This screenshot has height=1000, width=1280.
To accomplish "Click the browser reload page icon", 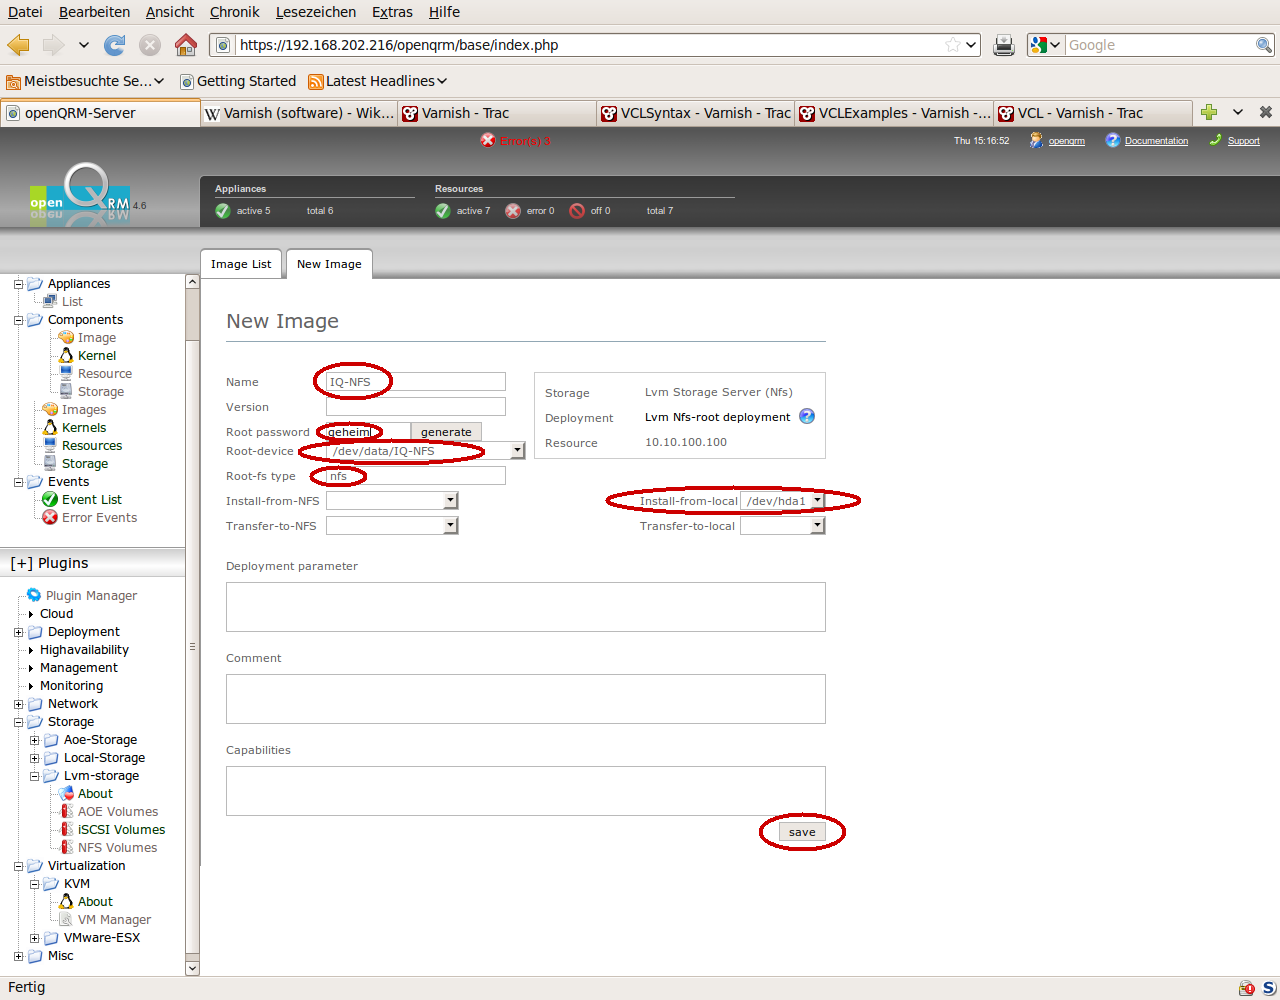I will (115, 45).
